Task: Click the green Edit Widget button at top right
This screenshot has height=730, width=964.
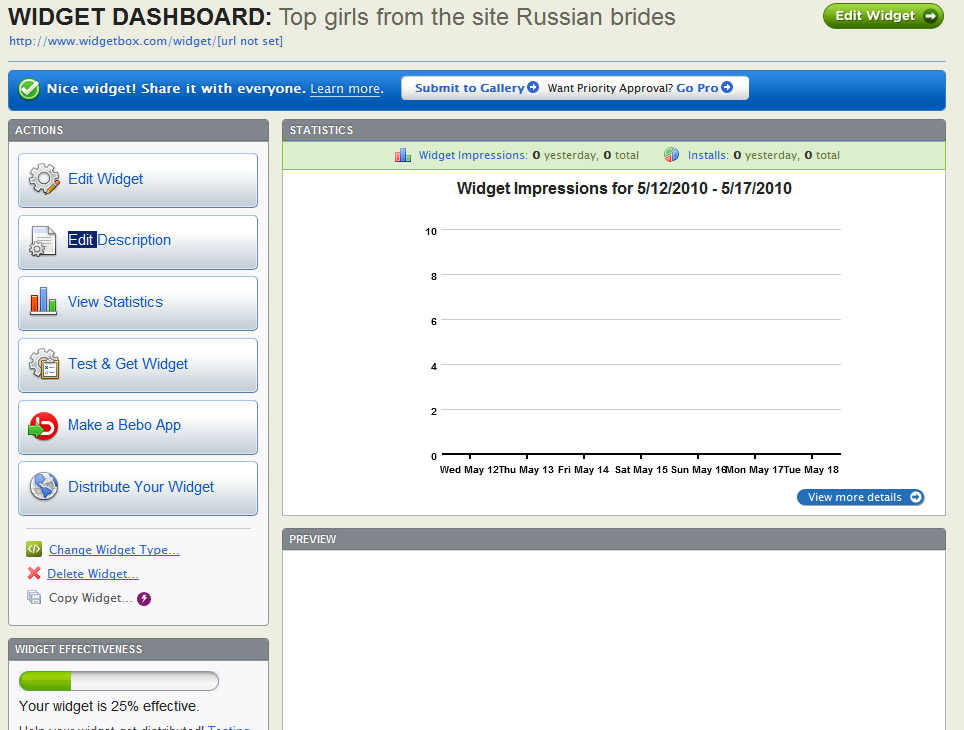Action: click(883, 16)
